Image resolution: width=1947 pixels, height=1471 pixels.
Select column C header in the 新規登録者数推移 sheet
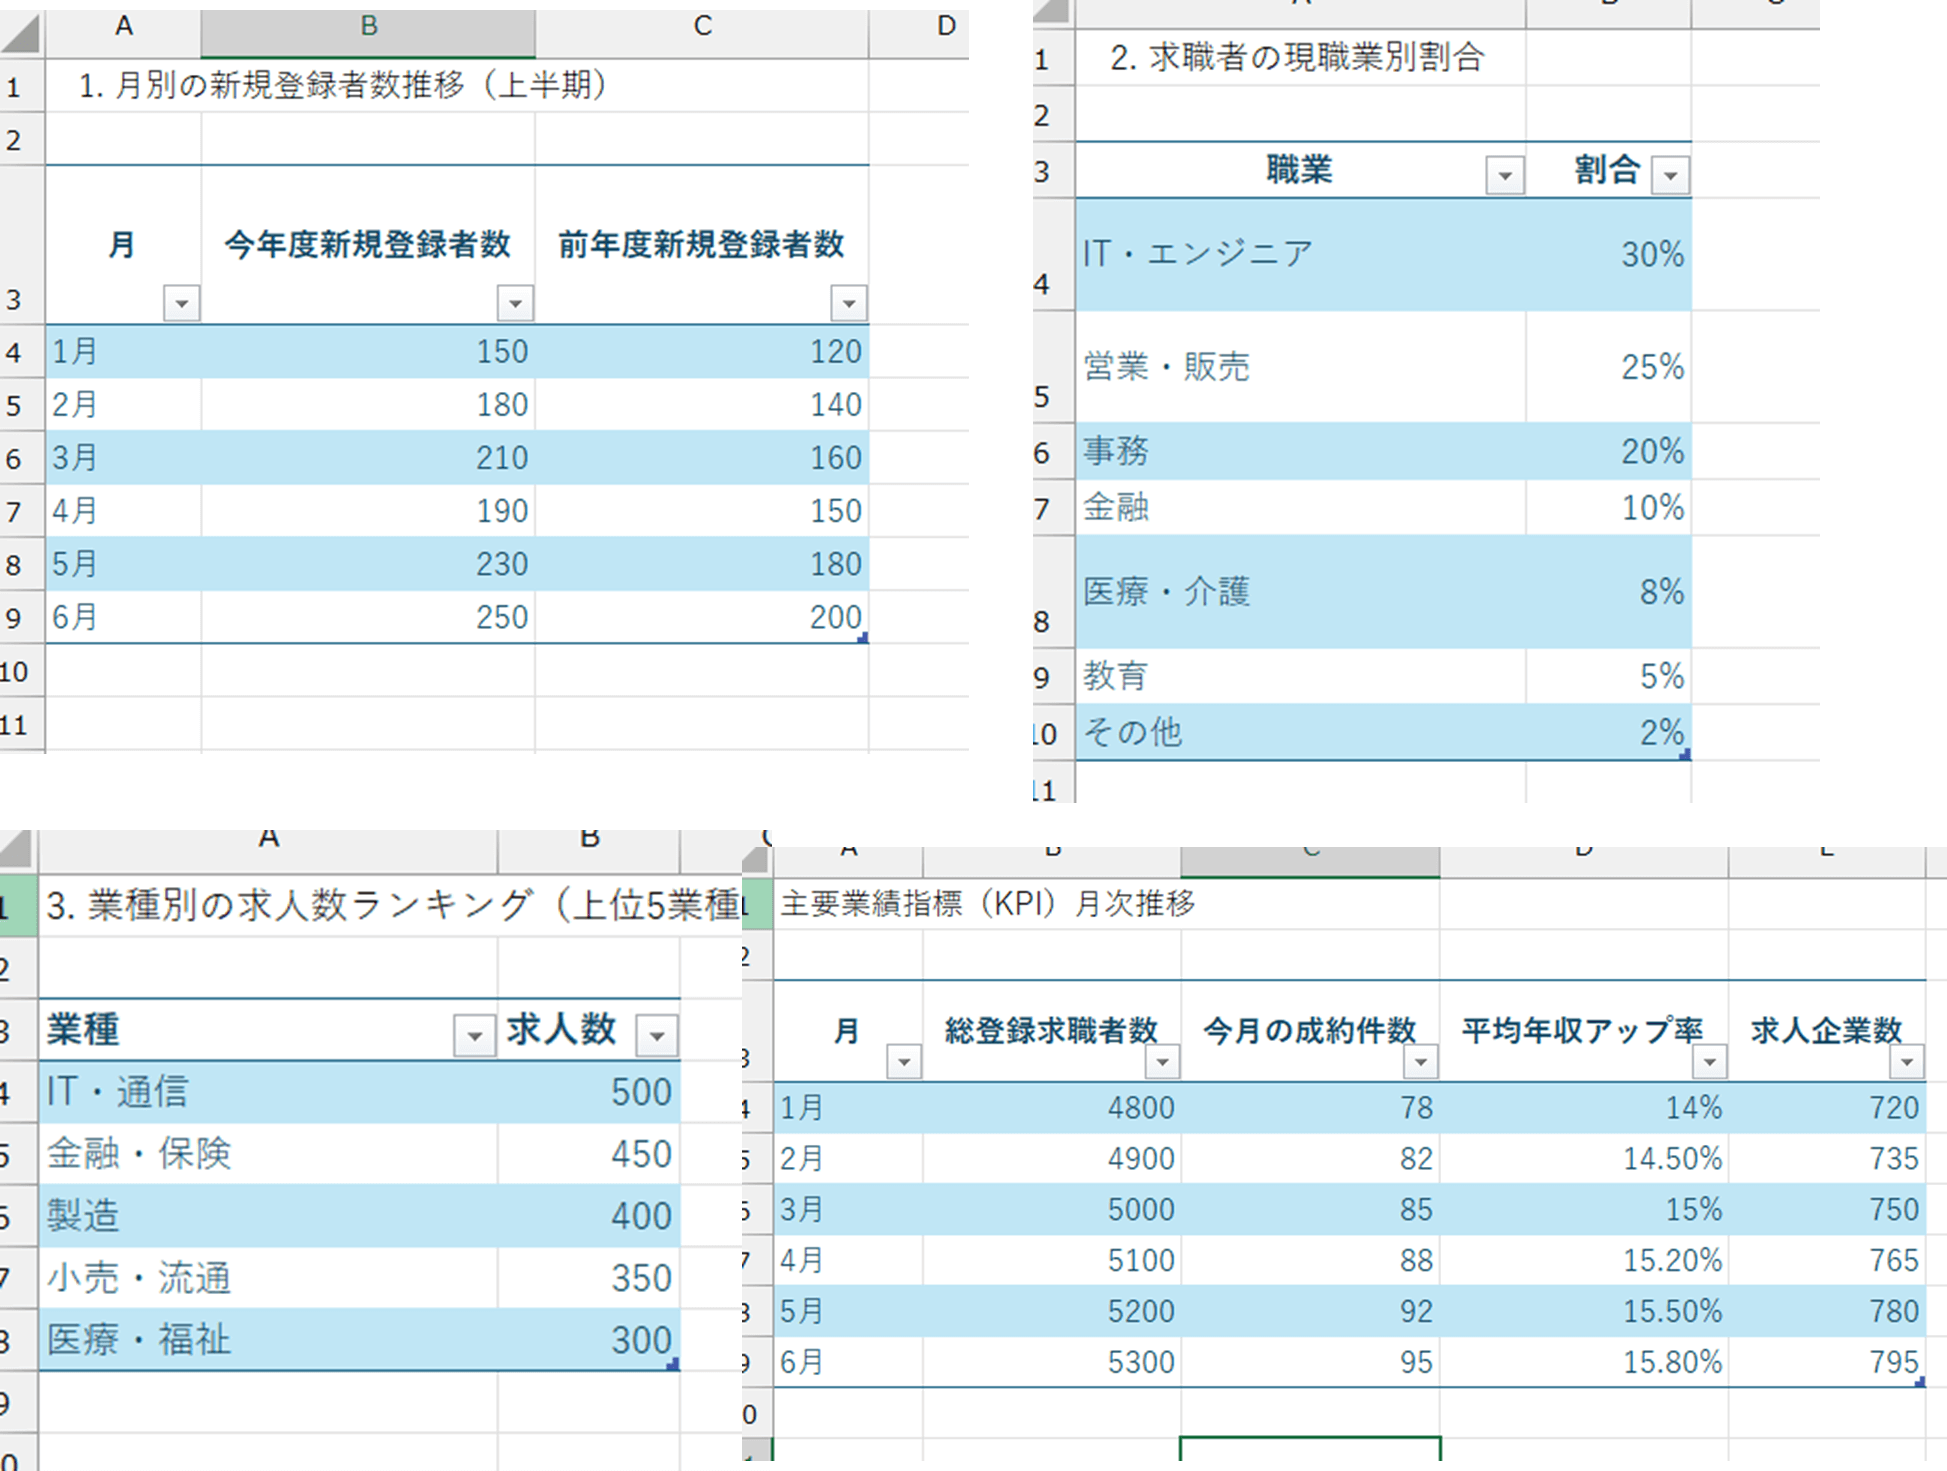click(702, 33)
